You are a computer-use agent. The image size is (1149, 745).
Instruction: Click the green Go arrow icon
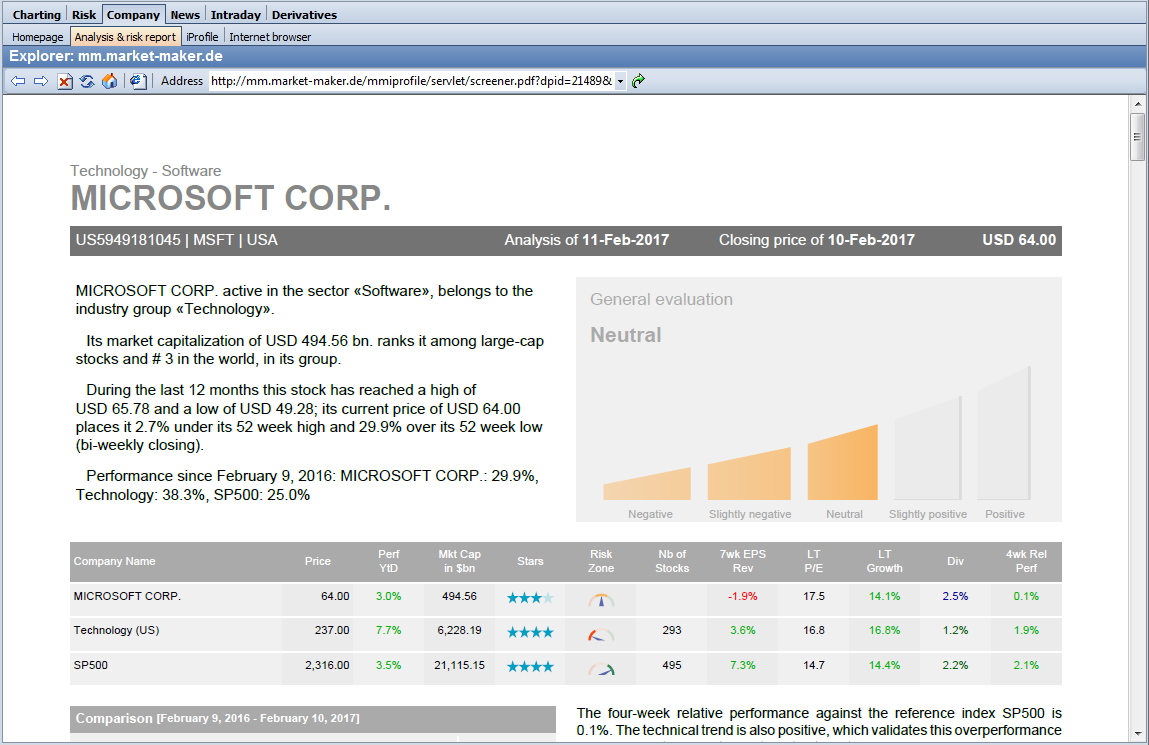pos(638,81)
